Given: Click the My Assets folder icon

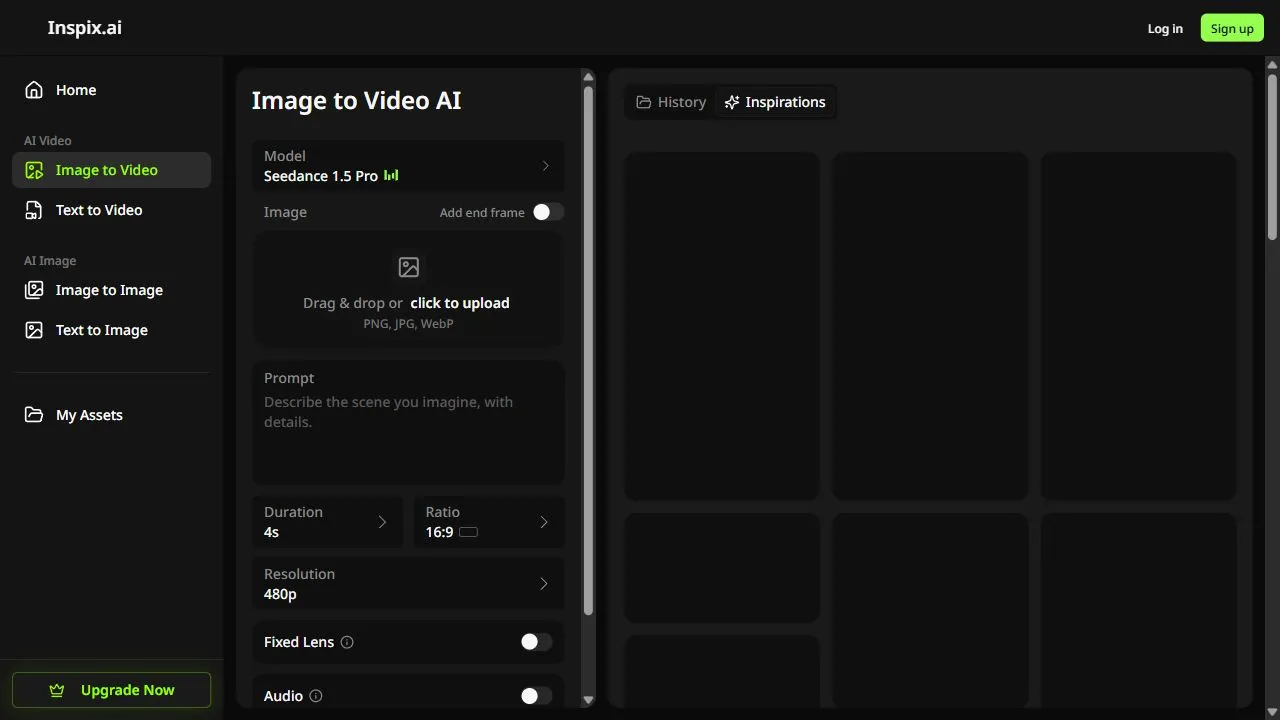Looking at the screenshot, I should 34,415.
